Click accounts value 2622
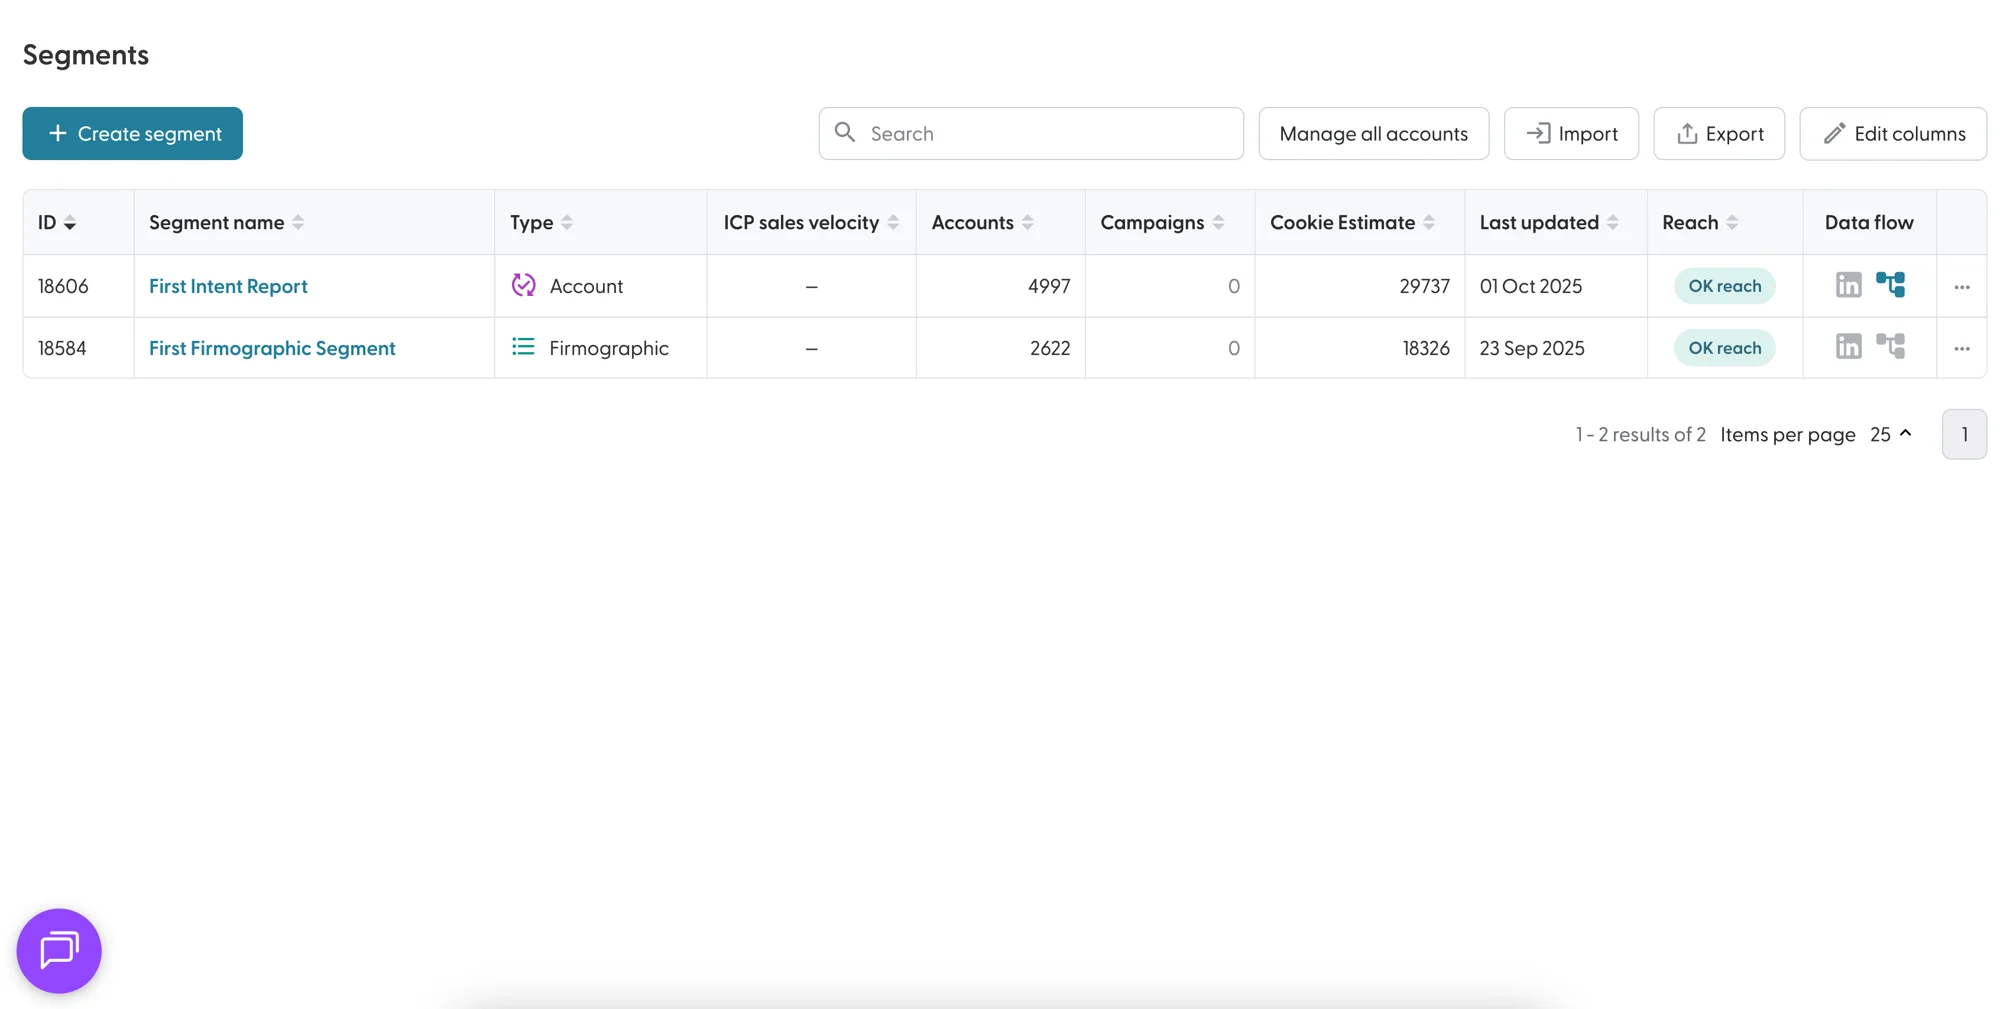 pos(1050,348)
